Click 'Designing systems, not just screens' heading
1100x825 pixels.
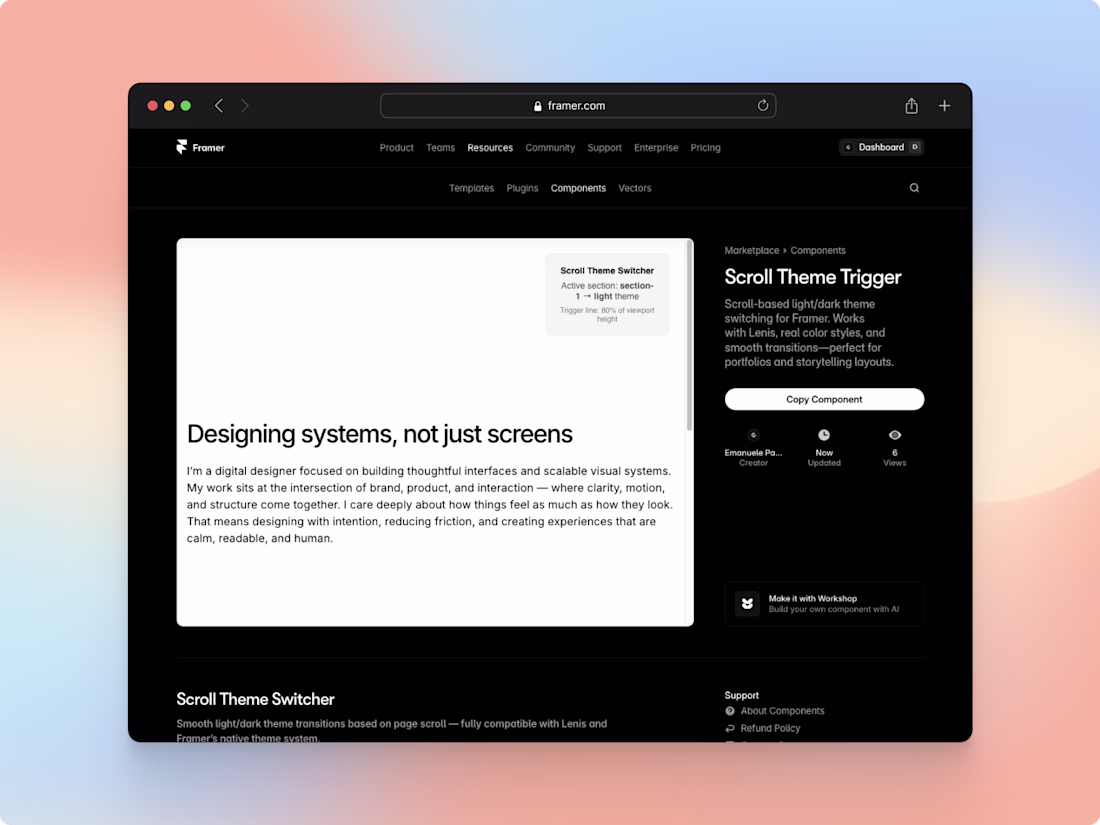point(380,434)
